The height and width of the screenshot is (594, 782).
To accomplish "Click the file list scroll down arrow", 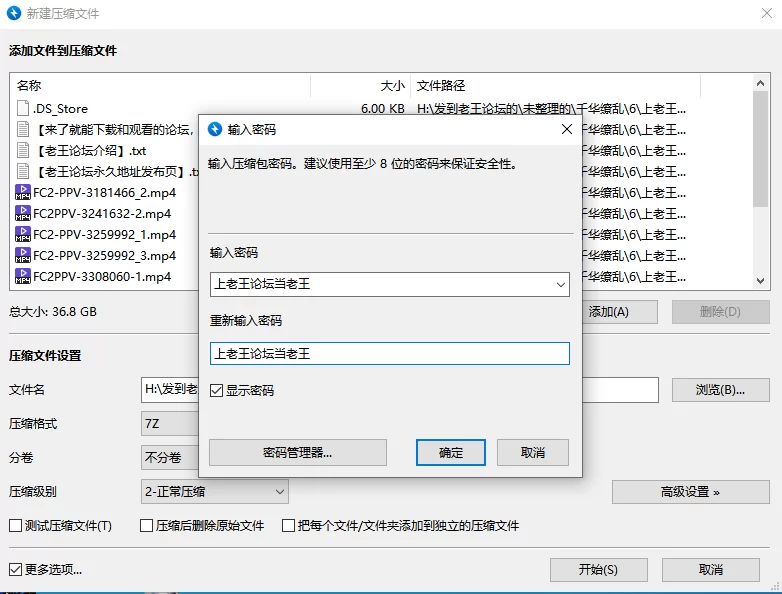I will (760, 281).
